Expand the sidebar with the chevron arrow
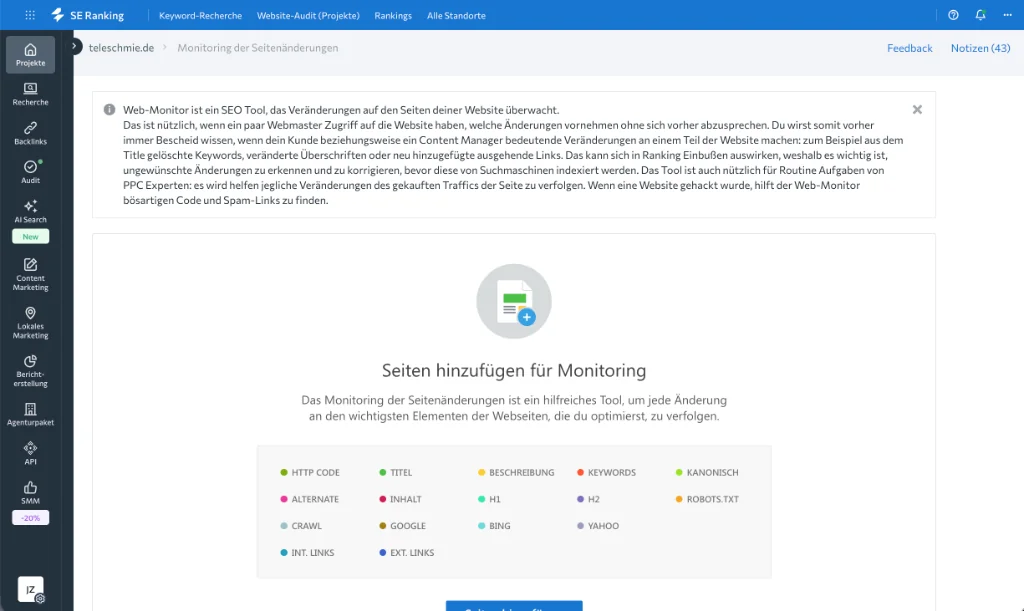The width and height of the screenshot is (1024, 611). tap(74, 46)
